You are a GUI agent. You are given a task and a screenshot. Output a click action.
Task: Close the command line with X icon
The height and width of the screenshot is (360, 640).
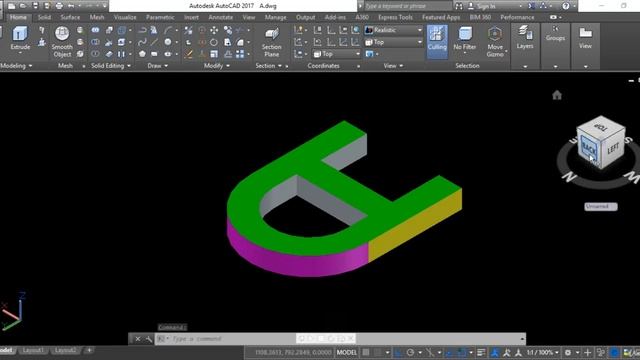point(138,339)
